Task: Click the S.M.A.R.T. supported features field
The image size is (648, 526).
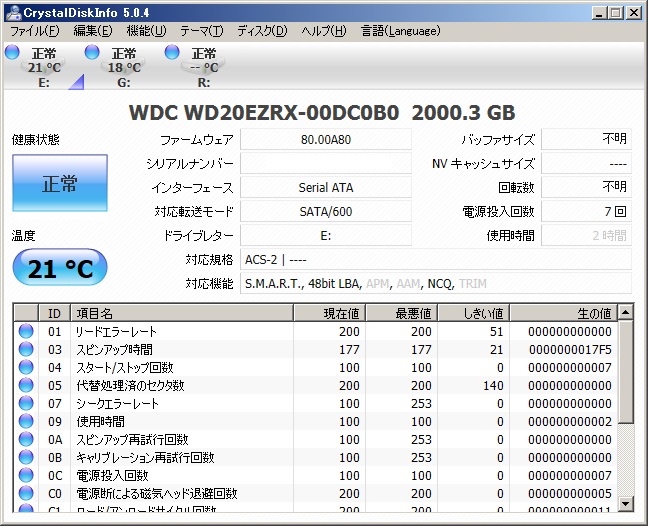Action: coord(436,283)
